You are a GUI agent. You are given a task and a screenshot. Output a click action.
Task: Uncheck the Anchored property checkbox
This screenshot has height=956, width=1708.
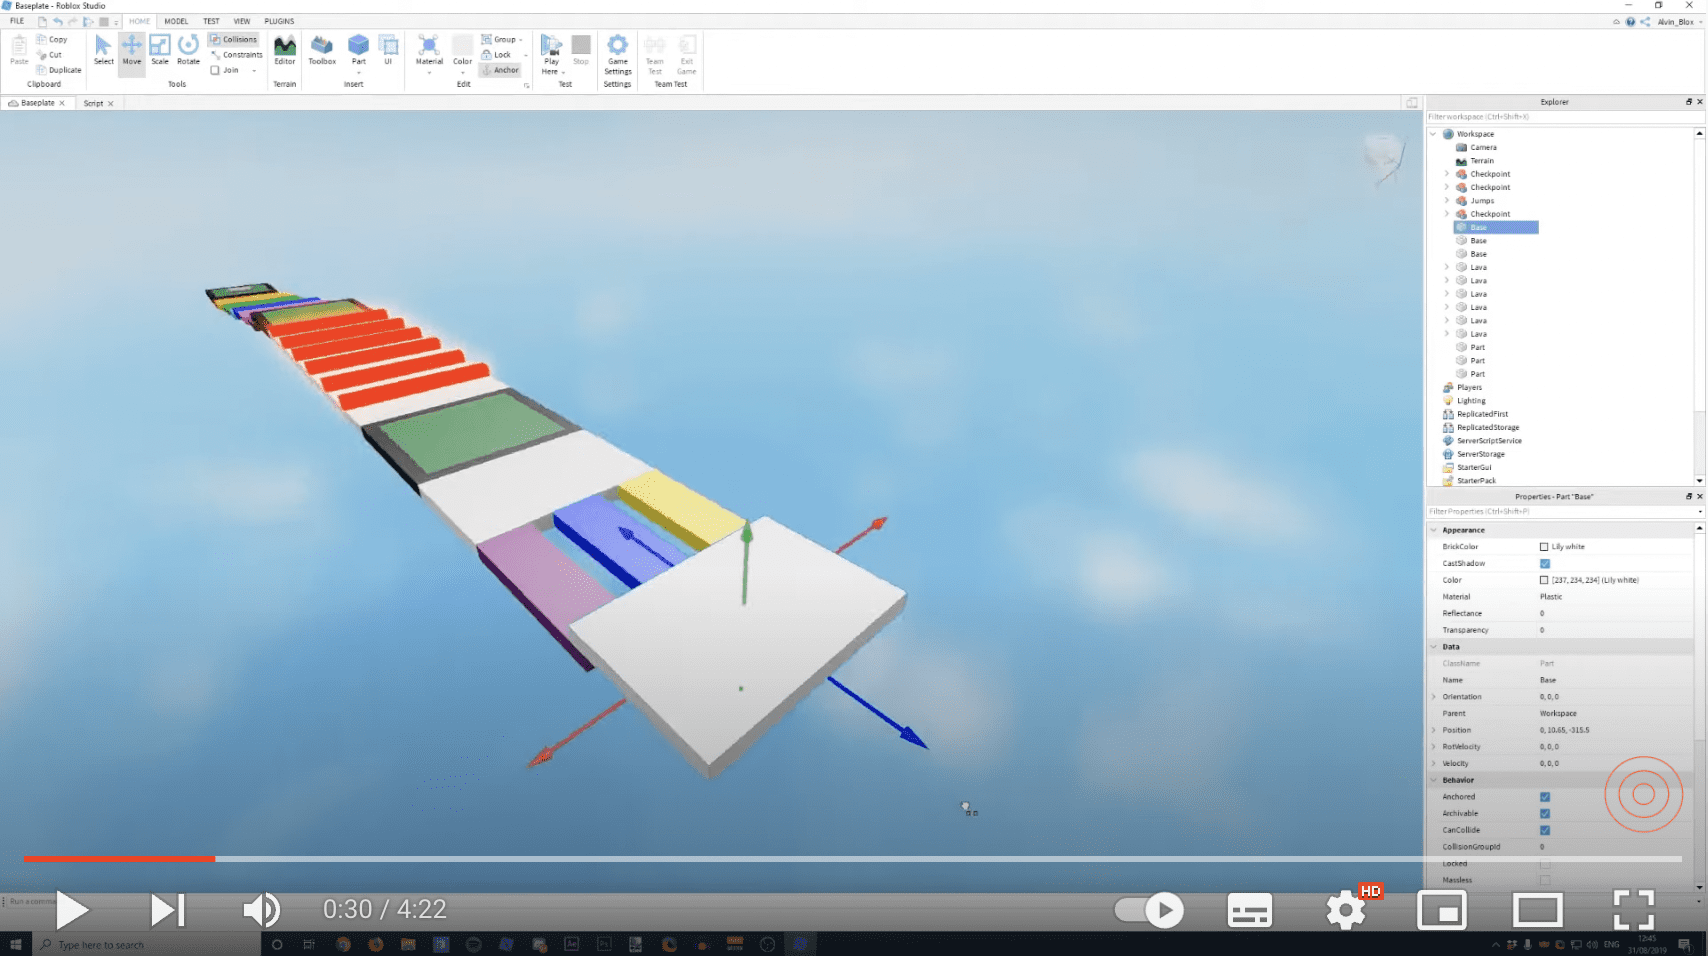tap(1544, 796)
